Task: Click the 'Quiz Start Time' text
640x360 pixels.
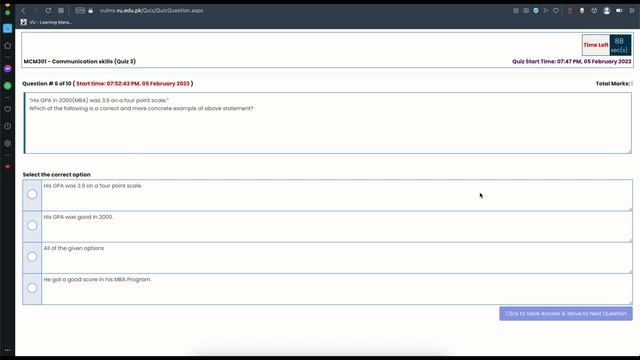Action: pyautogui.click(x=571, y=61)
